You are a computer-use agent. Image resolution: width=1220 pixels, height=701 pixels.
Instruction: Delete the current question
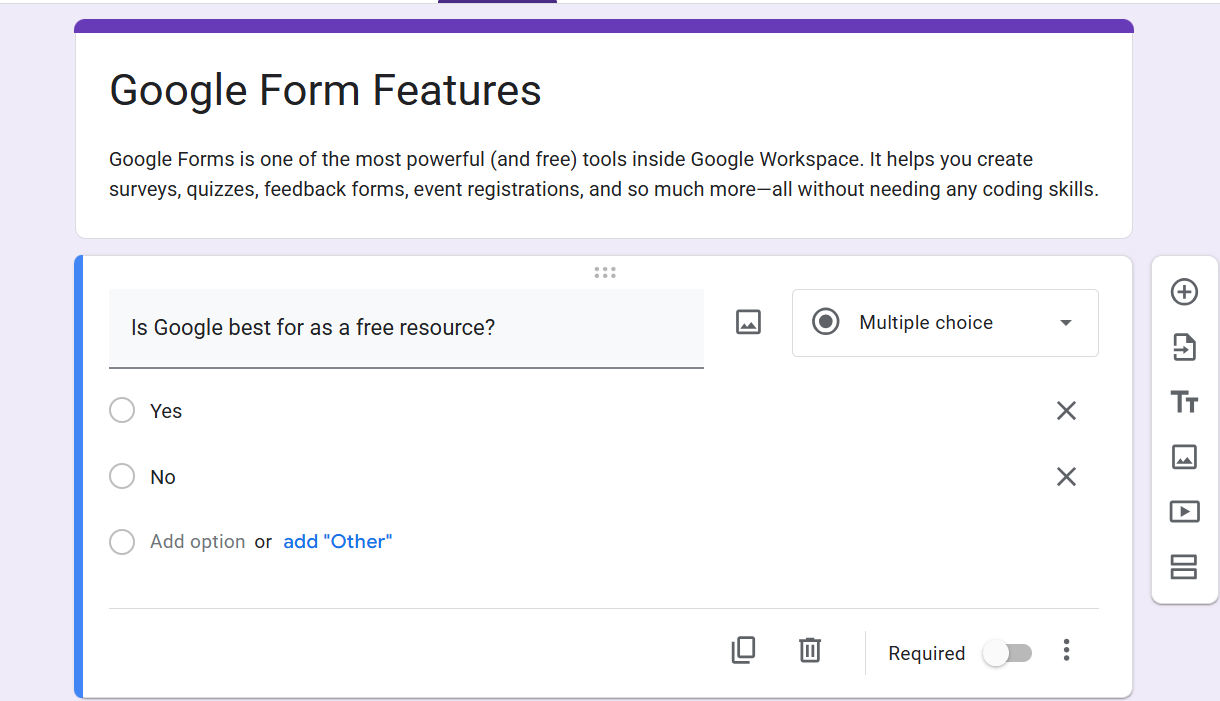click(810, 650)
